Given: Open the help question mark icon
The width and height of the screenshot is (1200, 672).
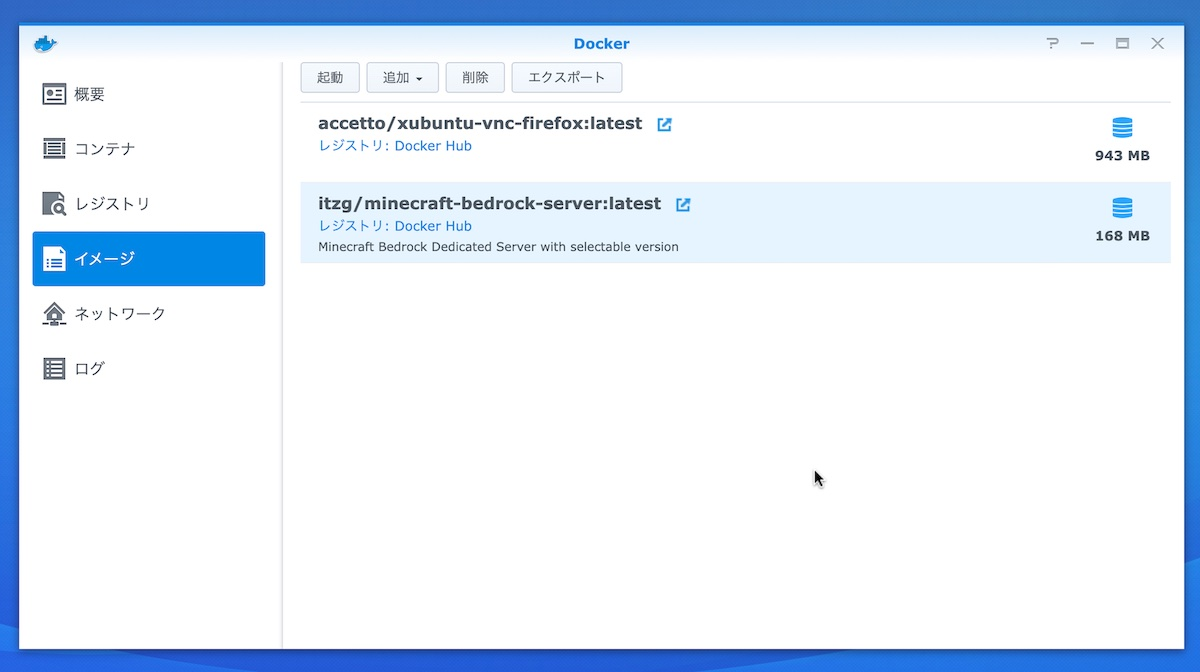Looking at the screenshot, I should point(1052,43).
